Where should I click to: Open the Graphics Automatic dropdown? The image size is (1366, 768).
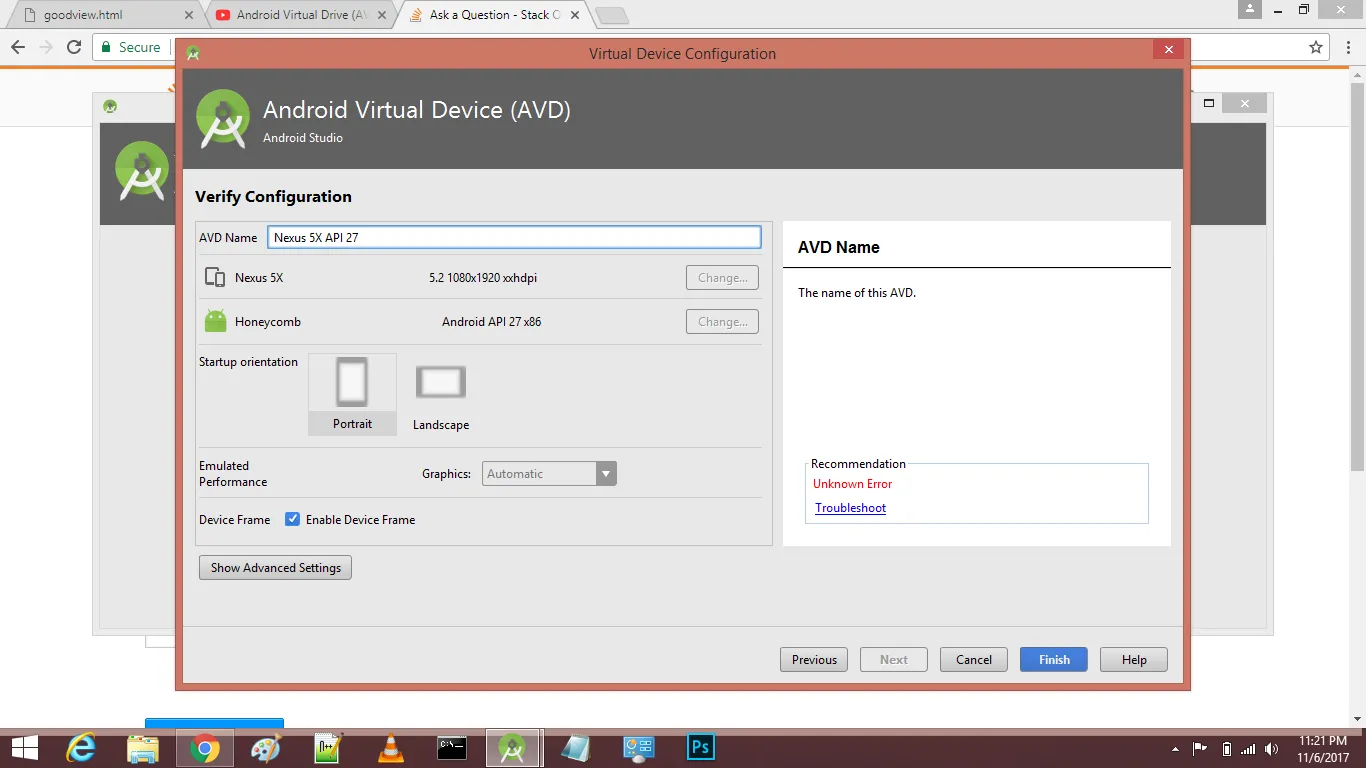pos(549,474)
